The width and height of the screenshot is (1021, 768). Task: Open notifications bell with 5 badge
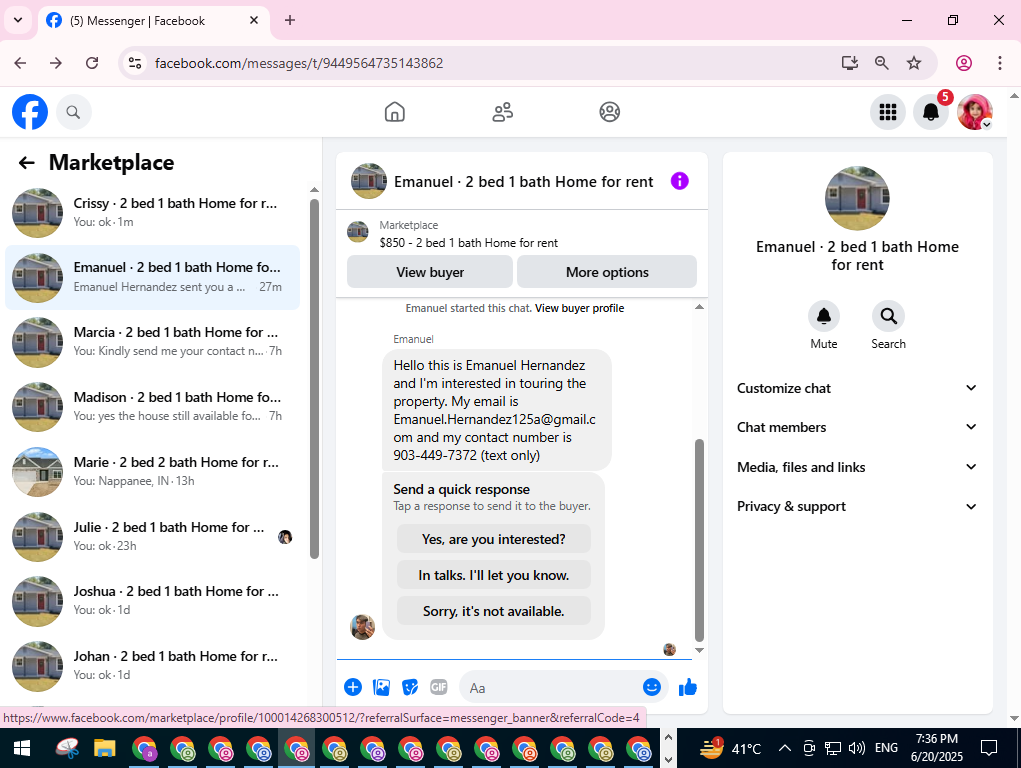pyautogui.click(x=931, y=112)
